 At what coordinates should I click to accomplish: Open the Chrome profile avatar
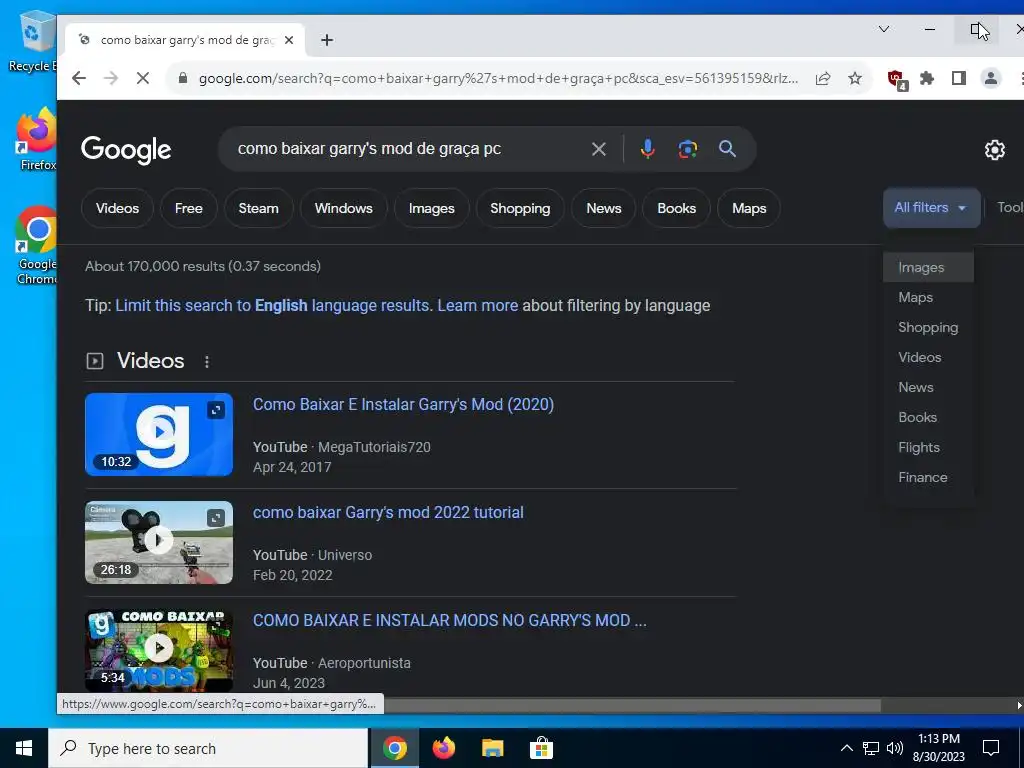(991, 78)
